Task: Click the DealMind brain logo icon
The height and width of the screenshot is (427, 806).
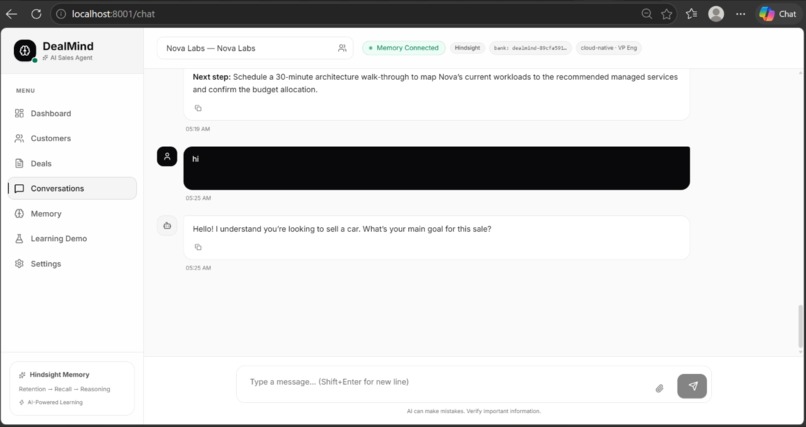Action: coord(25,50)
